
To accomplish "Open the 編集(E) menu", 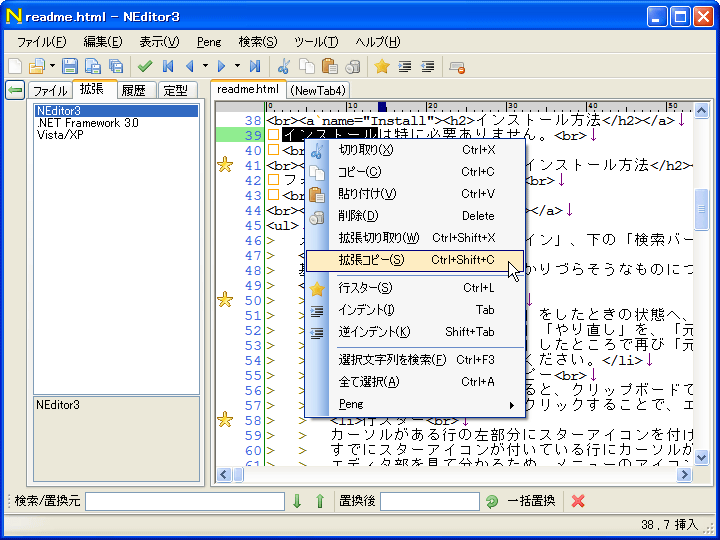I will 103,42.
